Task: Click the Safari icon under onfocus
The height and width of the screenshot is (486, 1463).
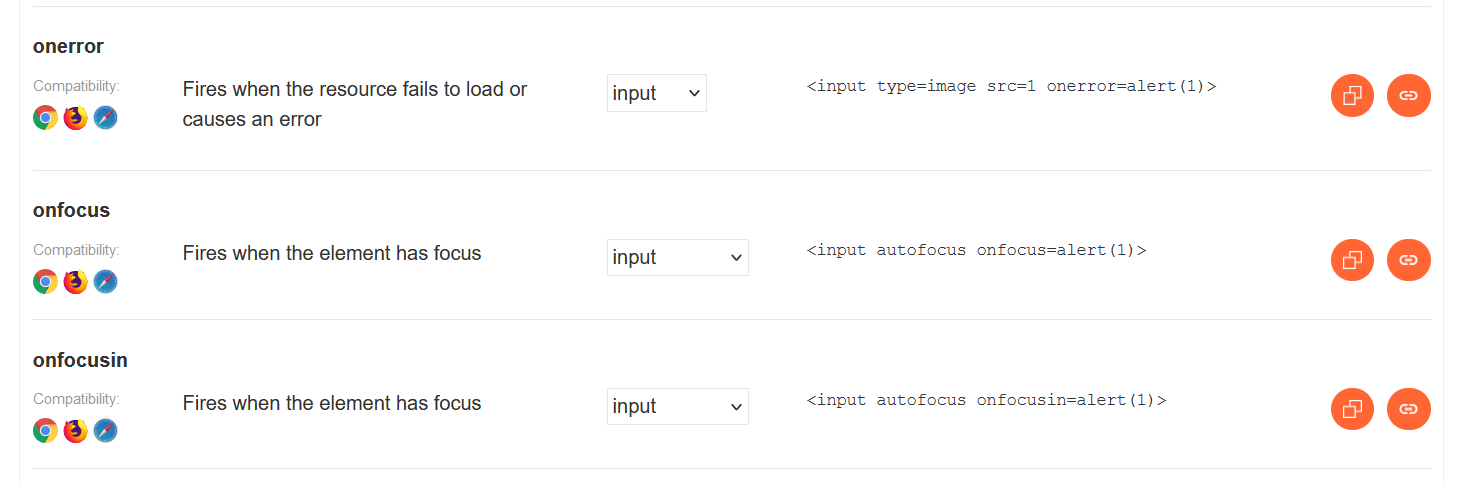Action: click(x=105, y=282)
